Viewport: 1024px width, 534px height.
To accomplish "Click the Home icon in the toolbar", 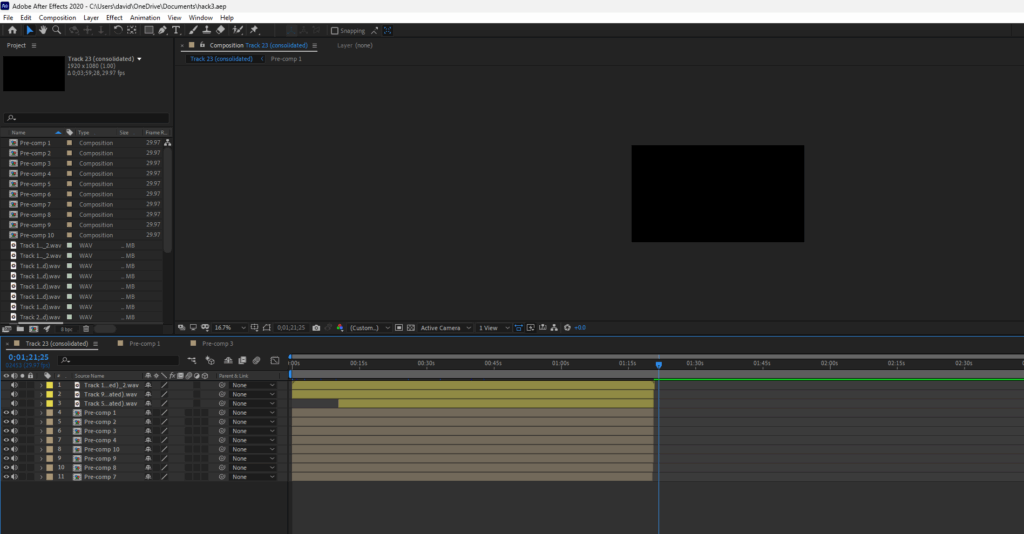I will 12,30.
